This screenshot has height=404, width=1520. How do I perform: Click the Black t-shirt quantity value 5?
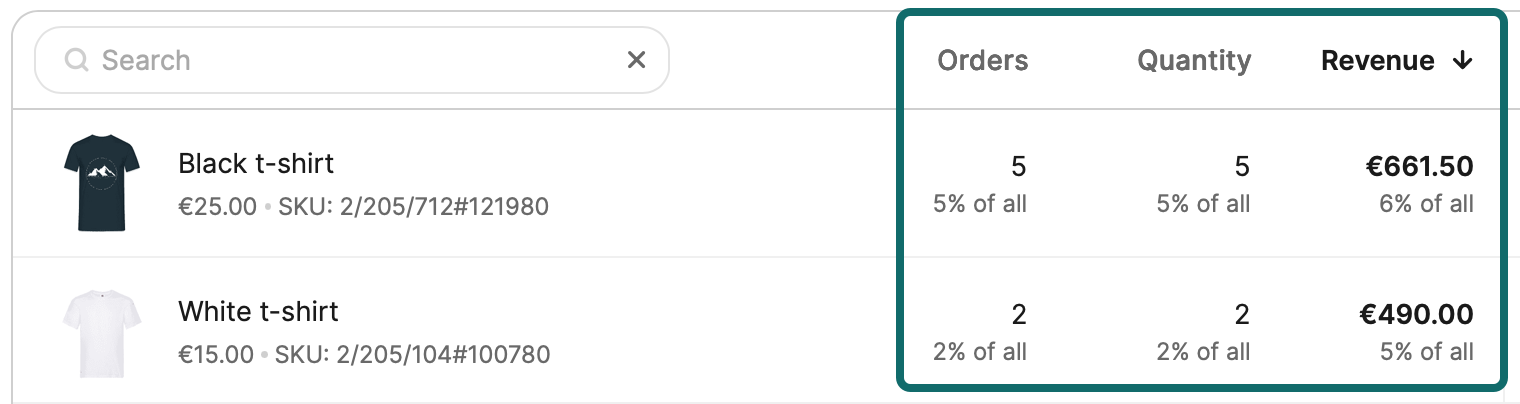pyautogui.click(x=1241, y=166)
